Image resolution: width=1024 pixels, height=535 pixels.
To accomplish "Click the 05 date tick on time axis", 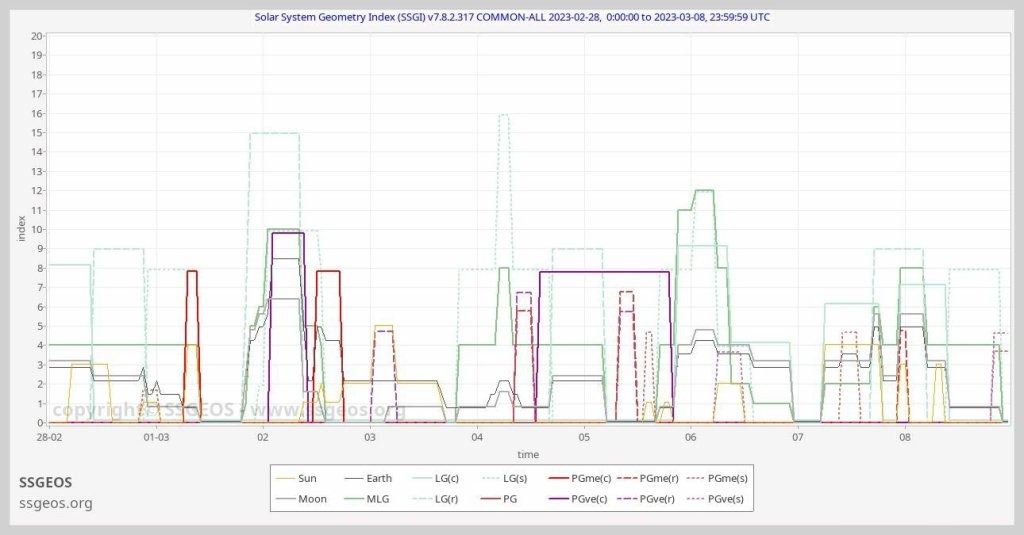I will (x=584, y=437).
